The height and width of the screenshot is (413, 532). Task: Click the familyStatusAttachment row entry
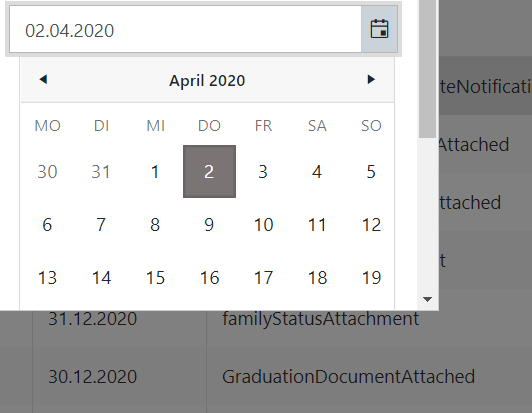[321, 319]
